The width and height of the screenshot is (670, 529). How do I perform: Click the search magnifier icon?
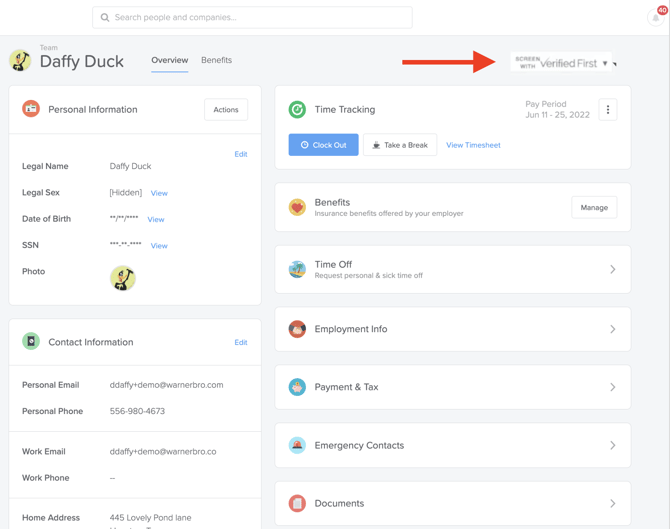[x=105, y=18]
